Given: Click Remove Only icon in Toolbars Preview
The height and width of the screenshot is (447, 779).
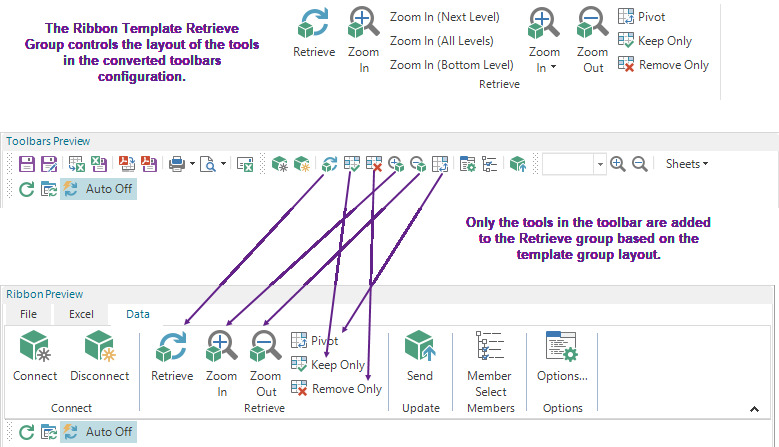Looking at the screenshot, I should click(x=374, y=164).
